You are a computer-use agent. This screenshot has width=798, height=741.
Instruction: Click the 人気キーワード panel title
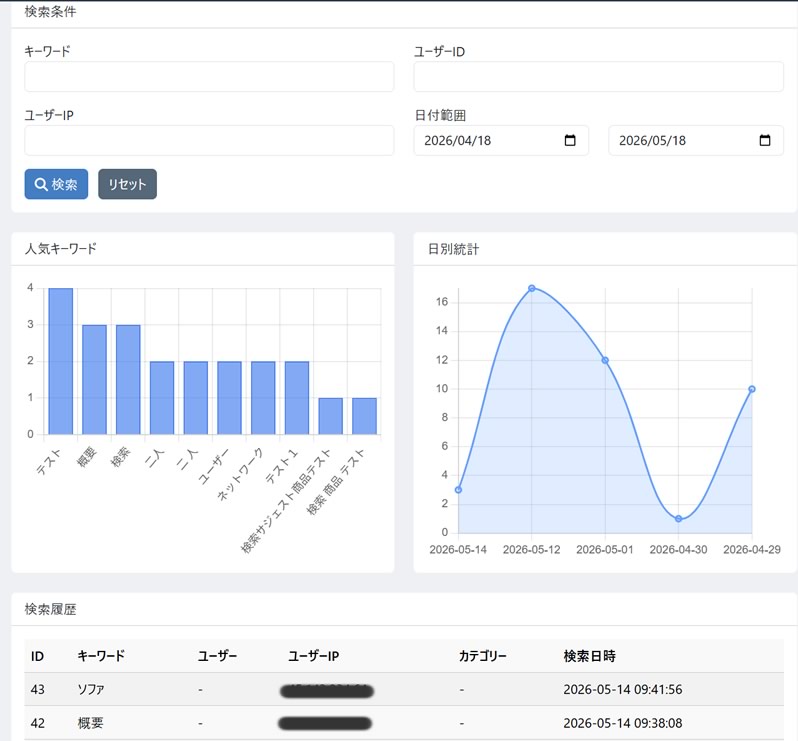(61, 249)
